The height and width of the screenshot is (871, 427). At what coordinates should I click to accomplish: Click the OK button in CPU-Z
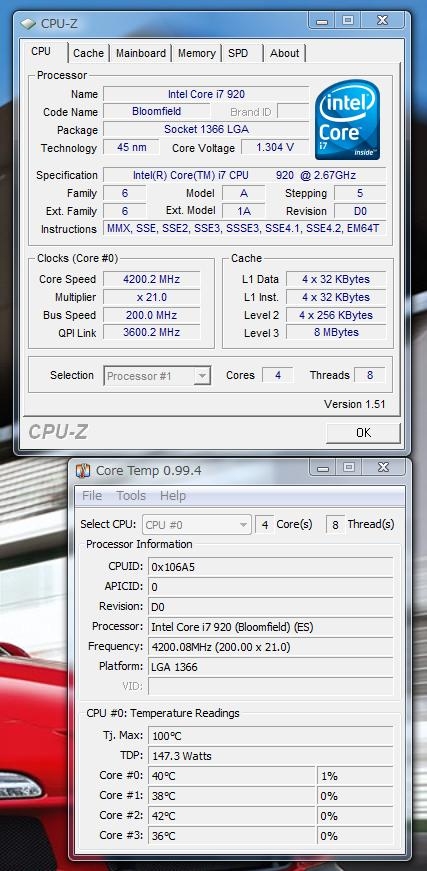tap(363, 433)
